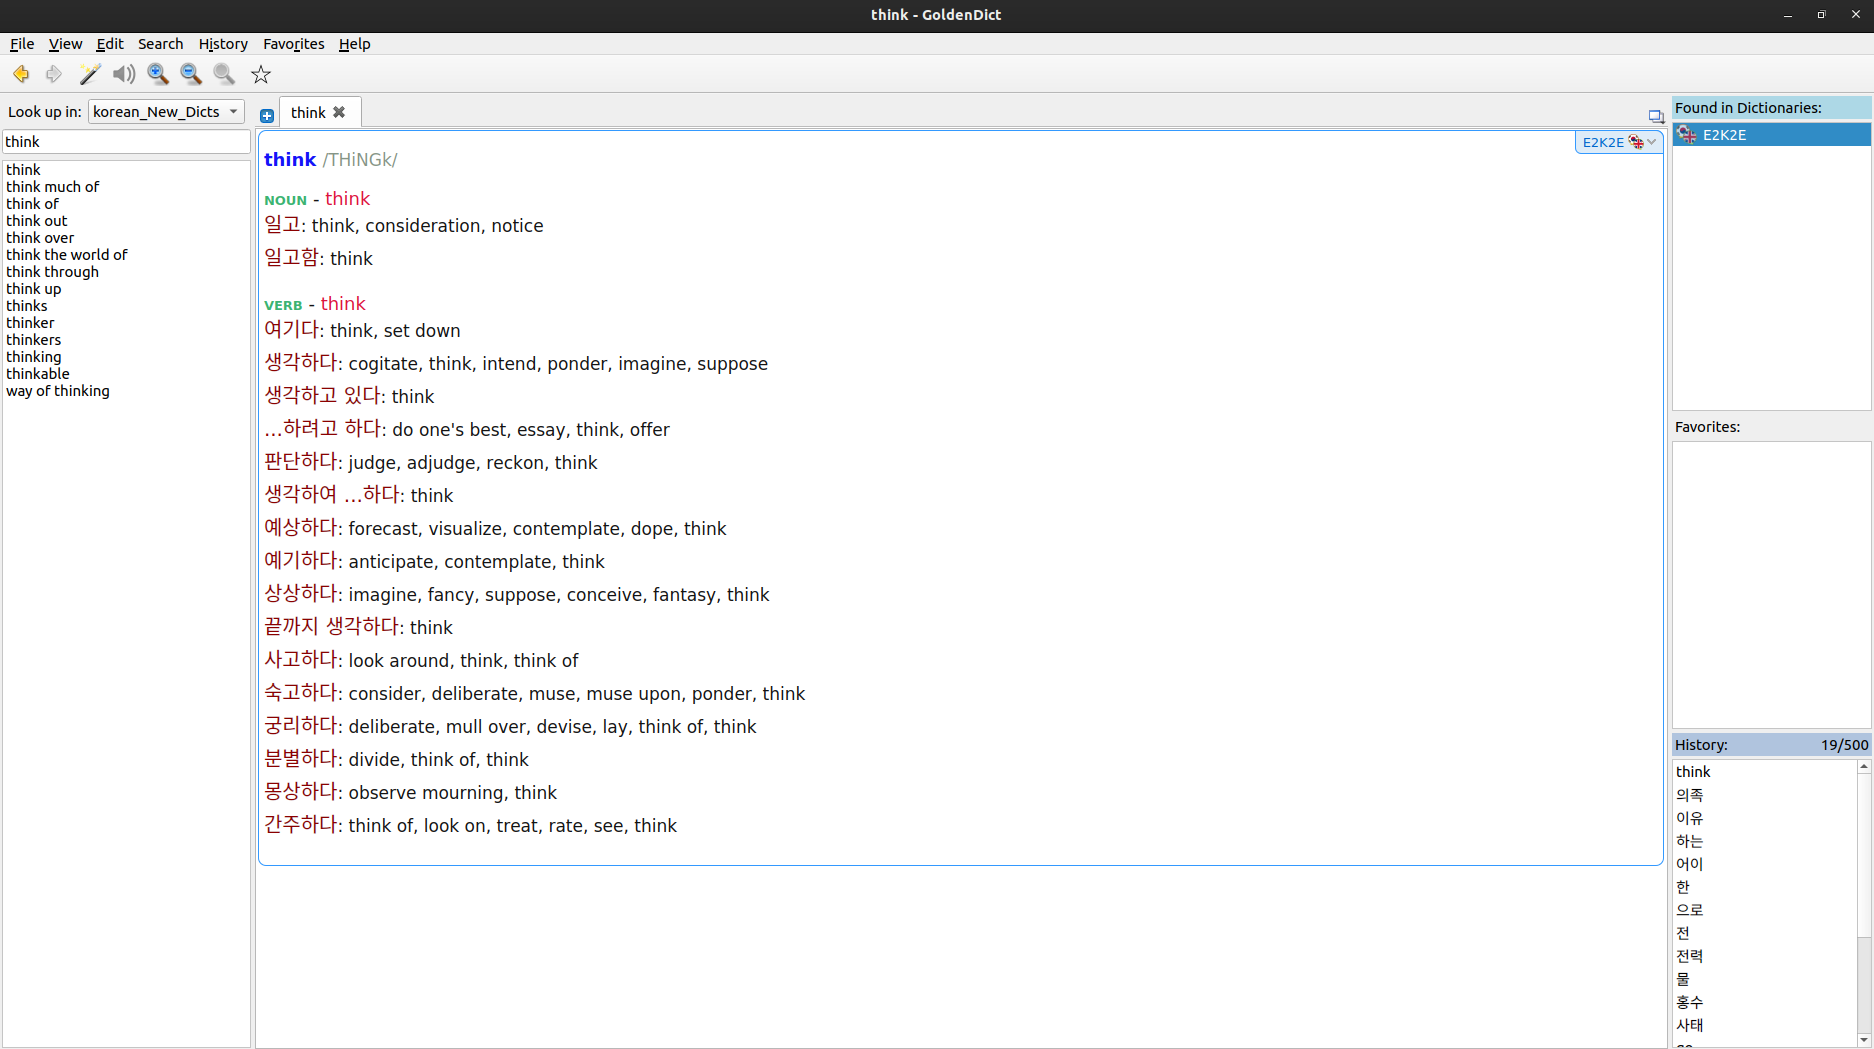Reset zoom with the normal size magnifier
The width and height of the screenshot is (1874, 1049).
[x=224, y=74]
